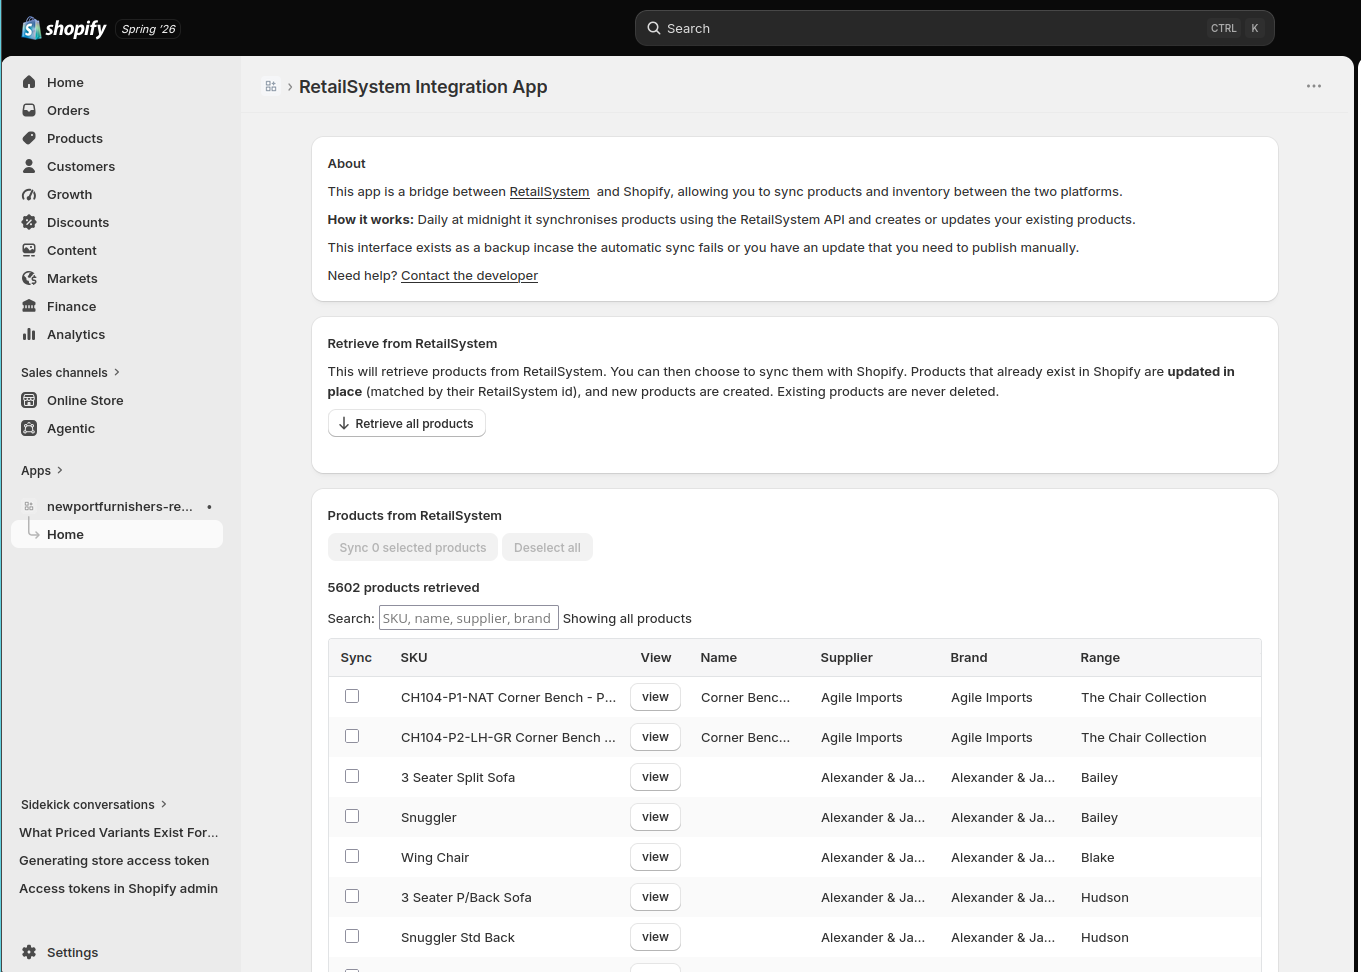Open Orders via its inbox icon
This screenshot has width=1361, height=972.
click(29, 110)
